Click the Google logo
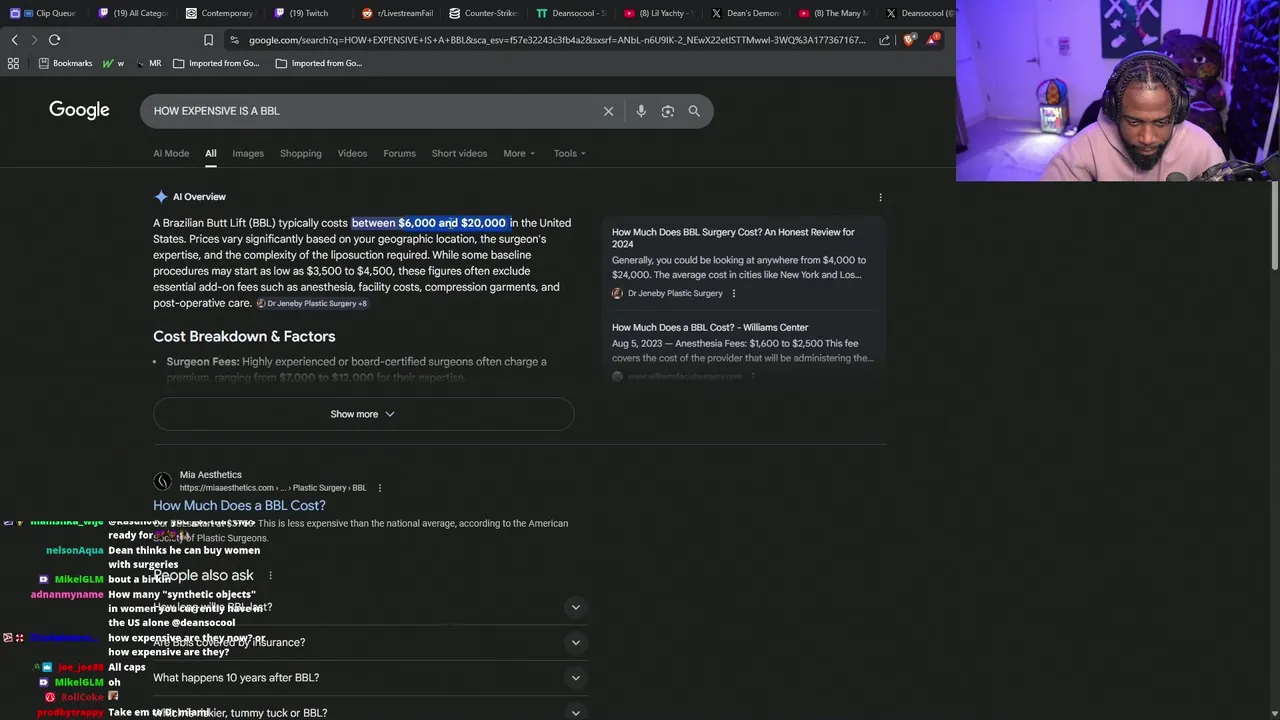 click(79, 110)
